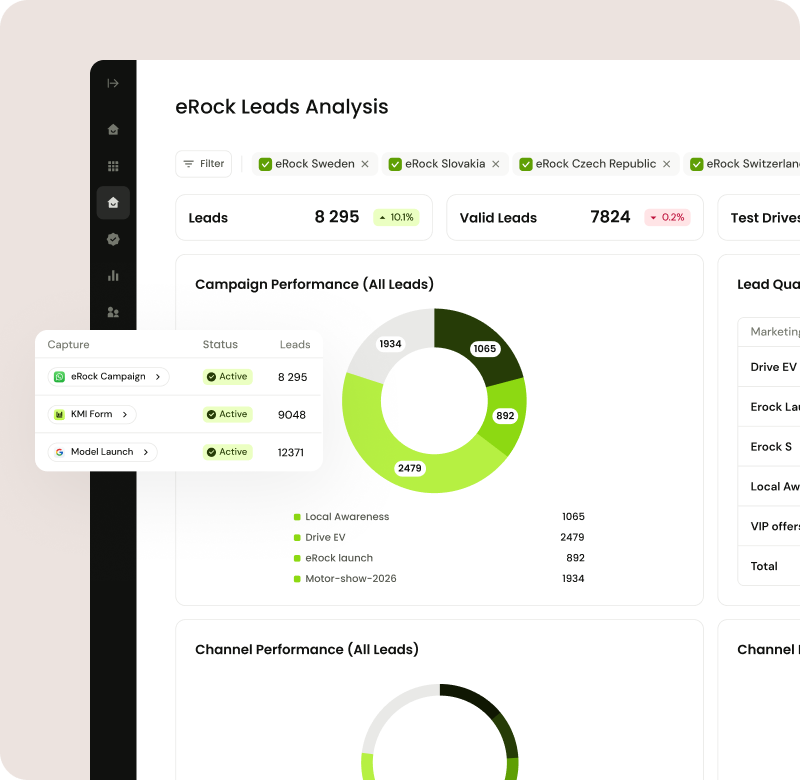Click the Drive EV legend entry
The width and height of the screenshot is (800, 780).
pyautogui.click(x=325, y=538)
